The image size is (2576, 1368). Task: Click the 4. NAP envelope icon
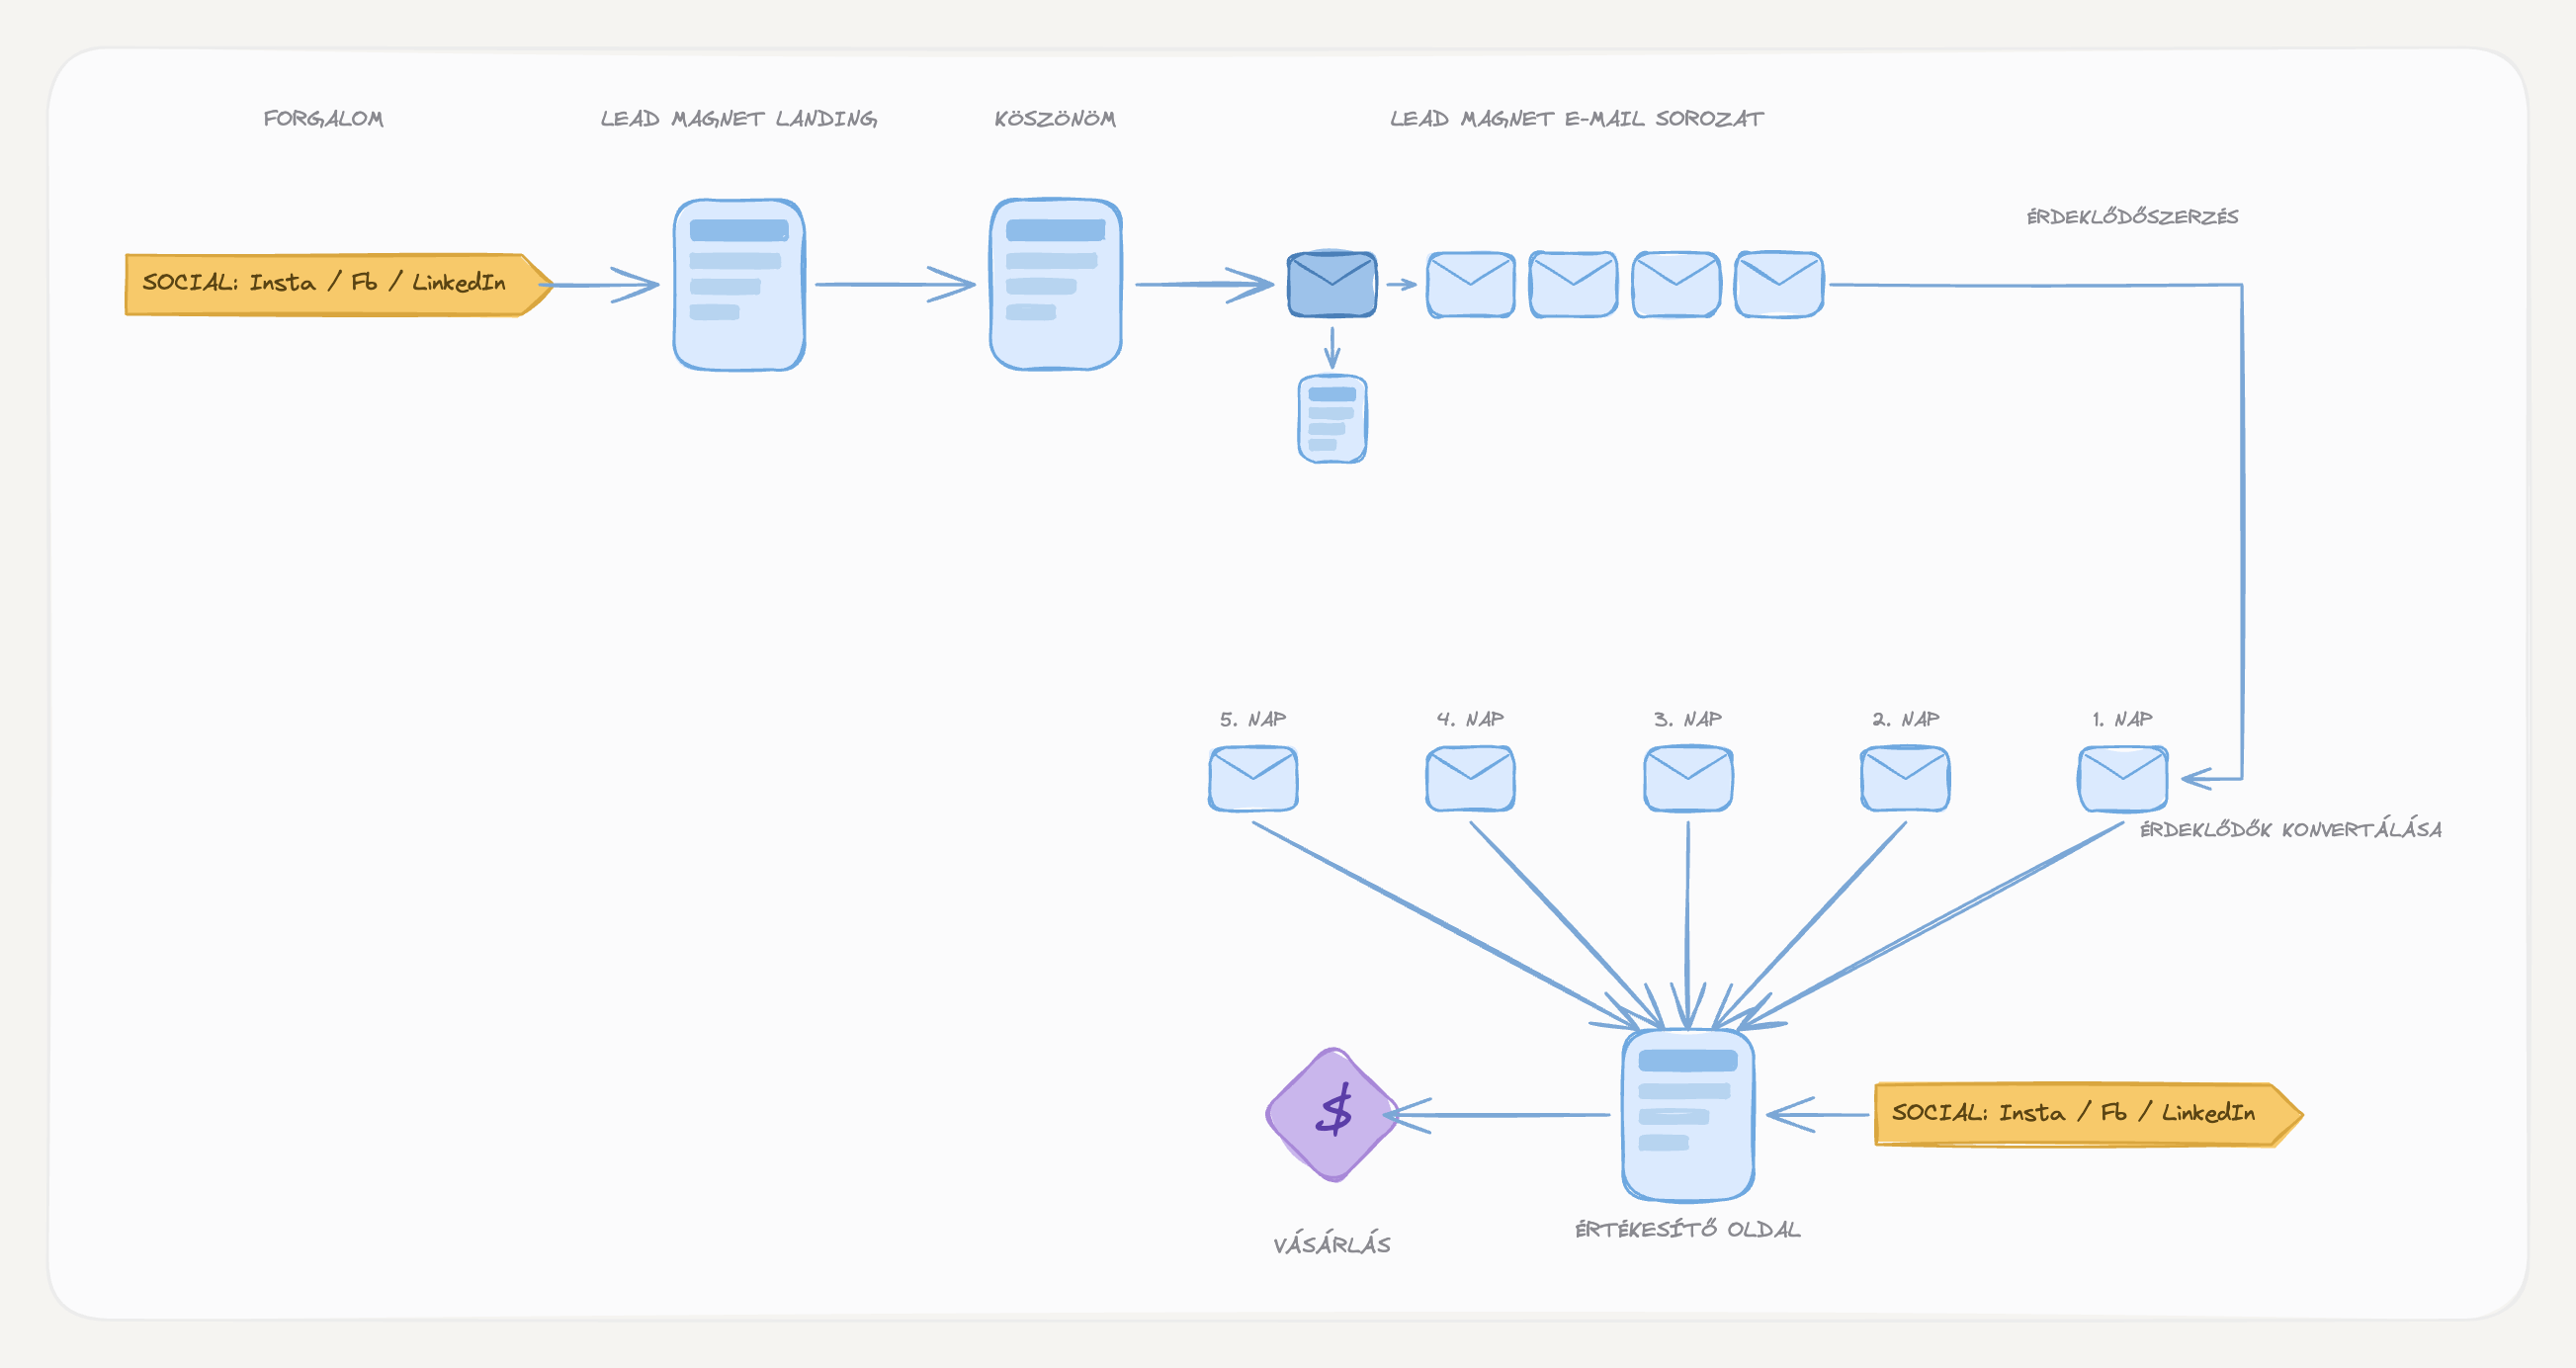1470,779
